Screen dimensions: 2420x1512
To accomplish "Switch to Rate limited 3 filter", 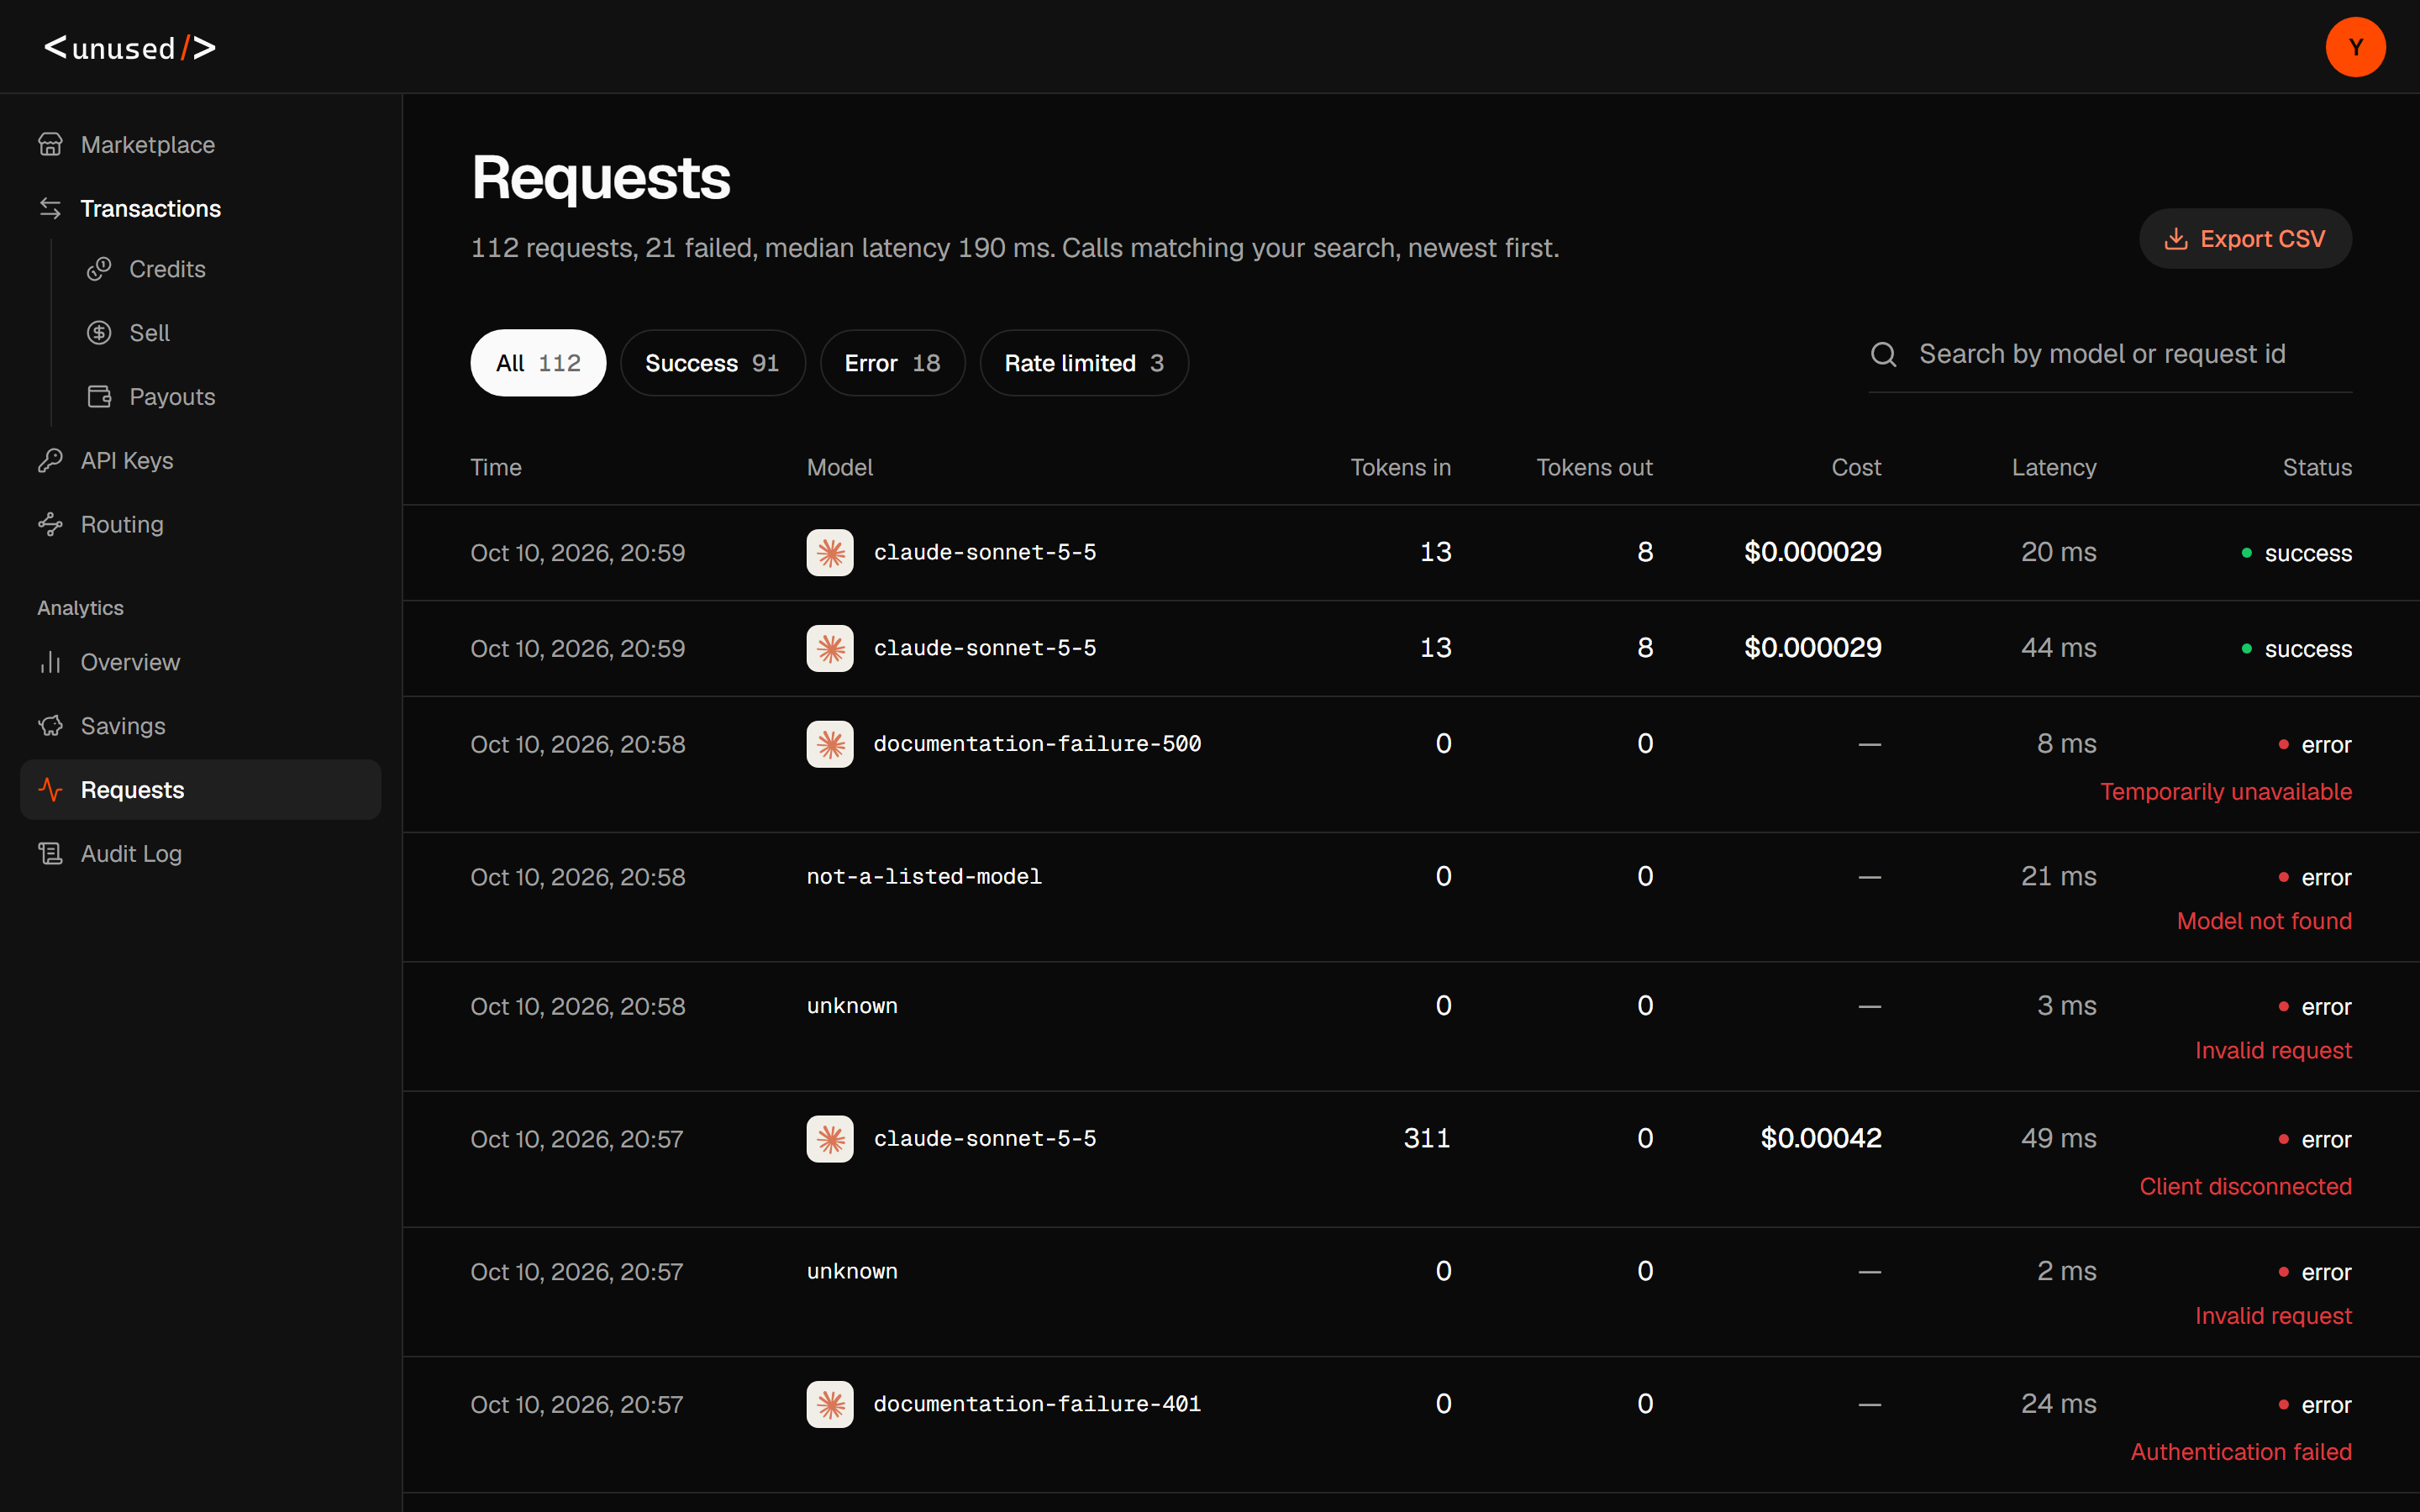I will [x=1084, y=363].
